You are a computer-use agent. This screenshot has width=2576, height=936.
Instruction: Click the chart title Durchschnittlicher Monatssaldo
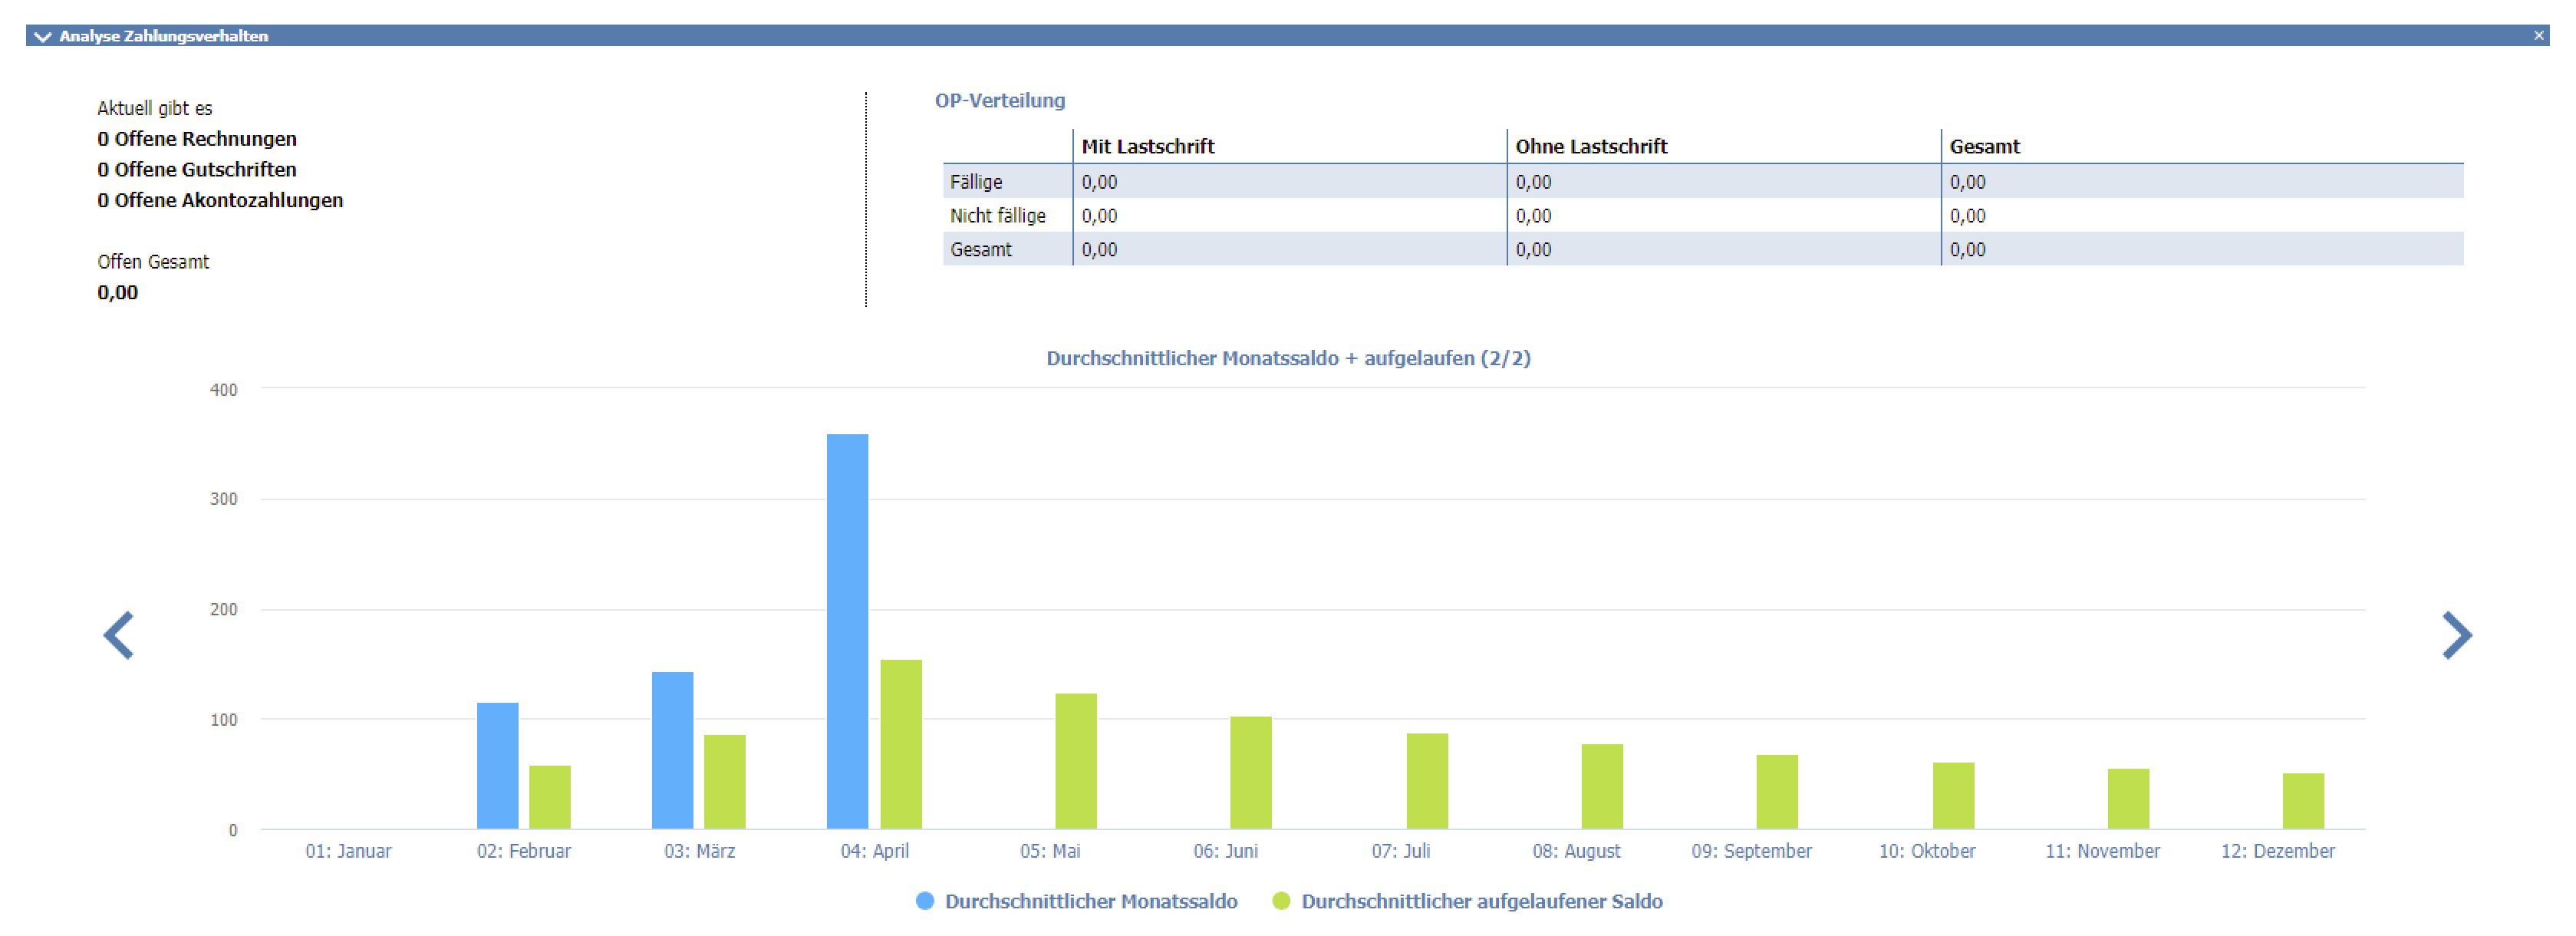1287,358
